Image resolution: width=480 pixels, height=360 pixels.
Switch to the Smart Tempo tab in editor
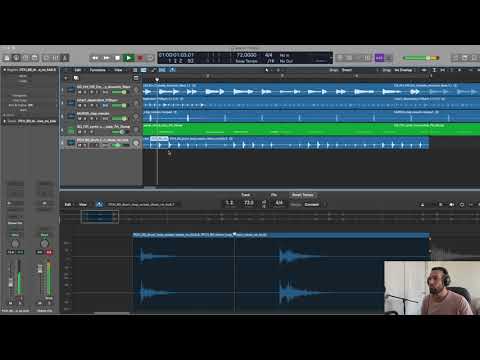pos(303,195)
